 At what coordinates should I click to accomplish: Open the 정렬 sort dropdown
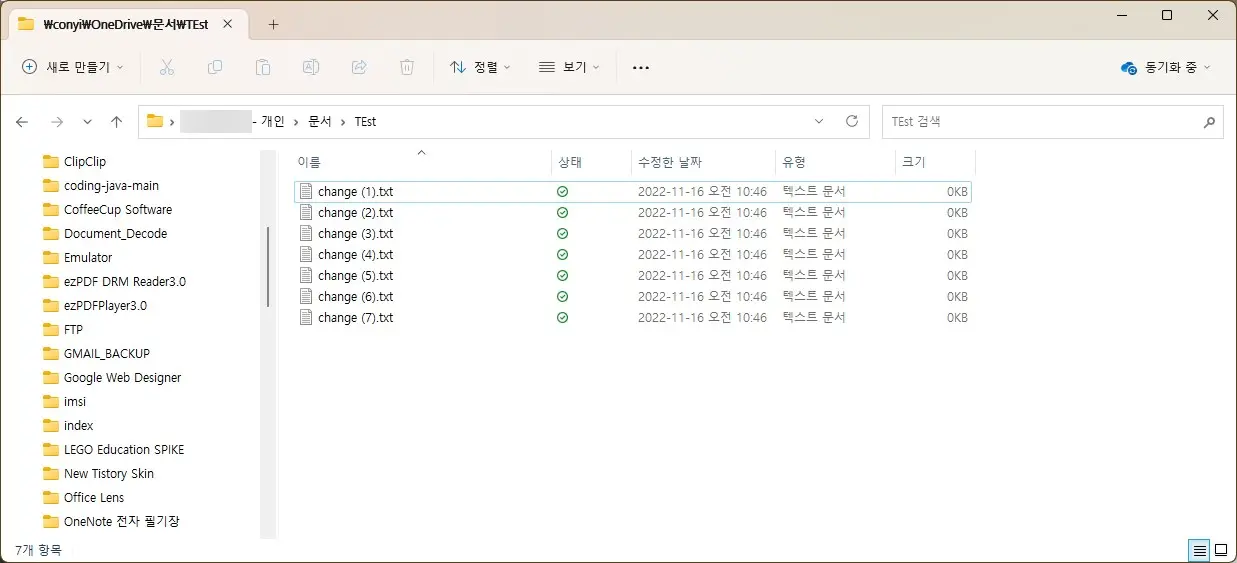480,67
